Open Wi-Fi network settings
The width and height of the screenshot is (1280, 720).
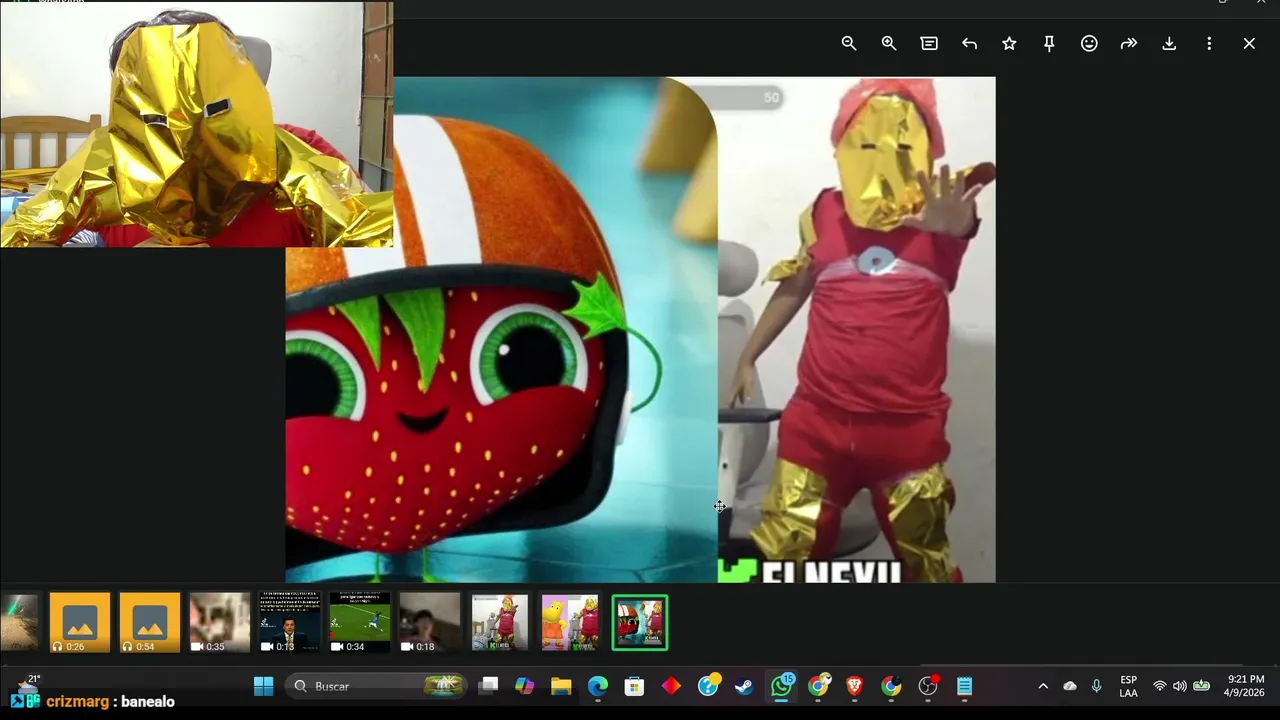coord(1160,686)
